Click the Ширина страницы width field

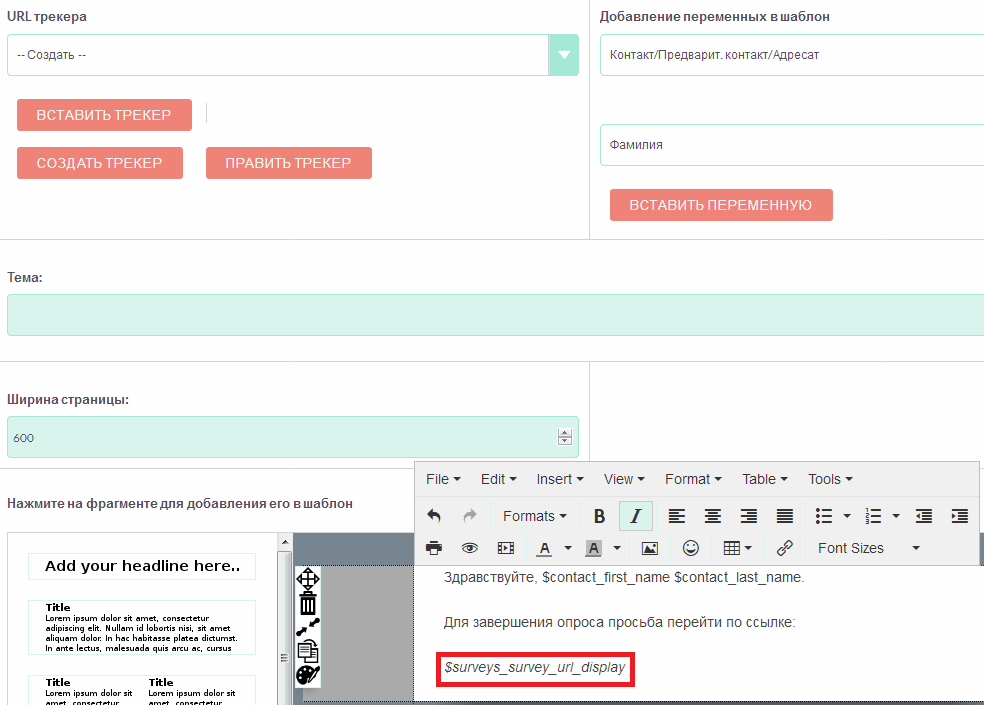tap(292, 437)
